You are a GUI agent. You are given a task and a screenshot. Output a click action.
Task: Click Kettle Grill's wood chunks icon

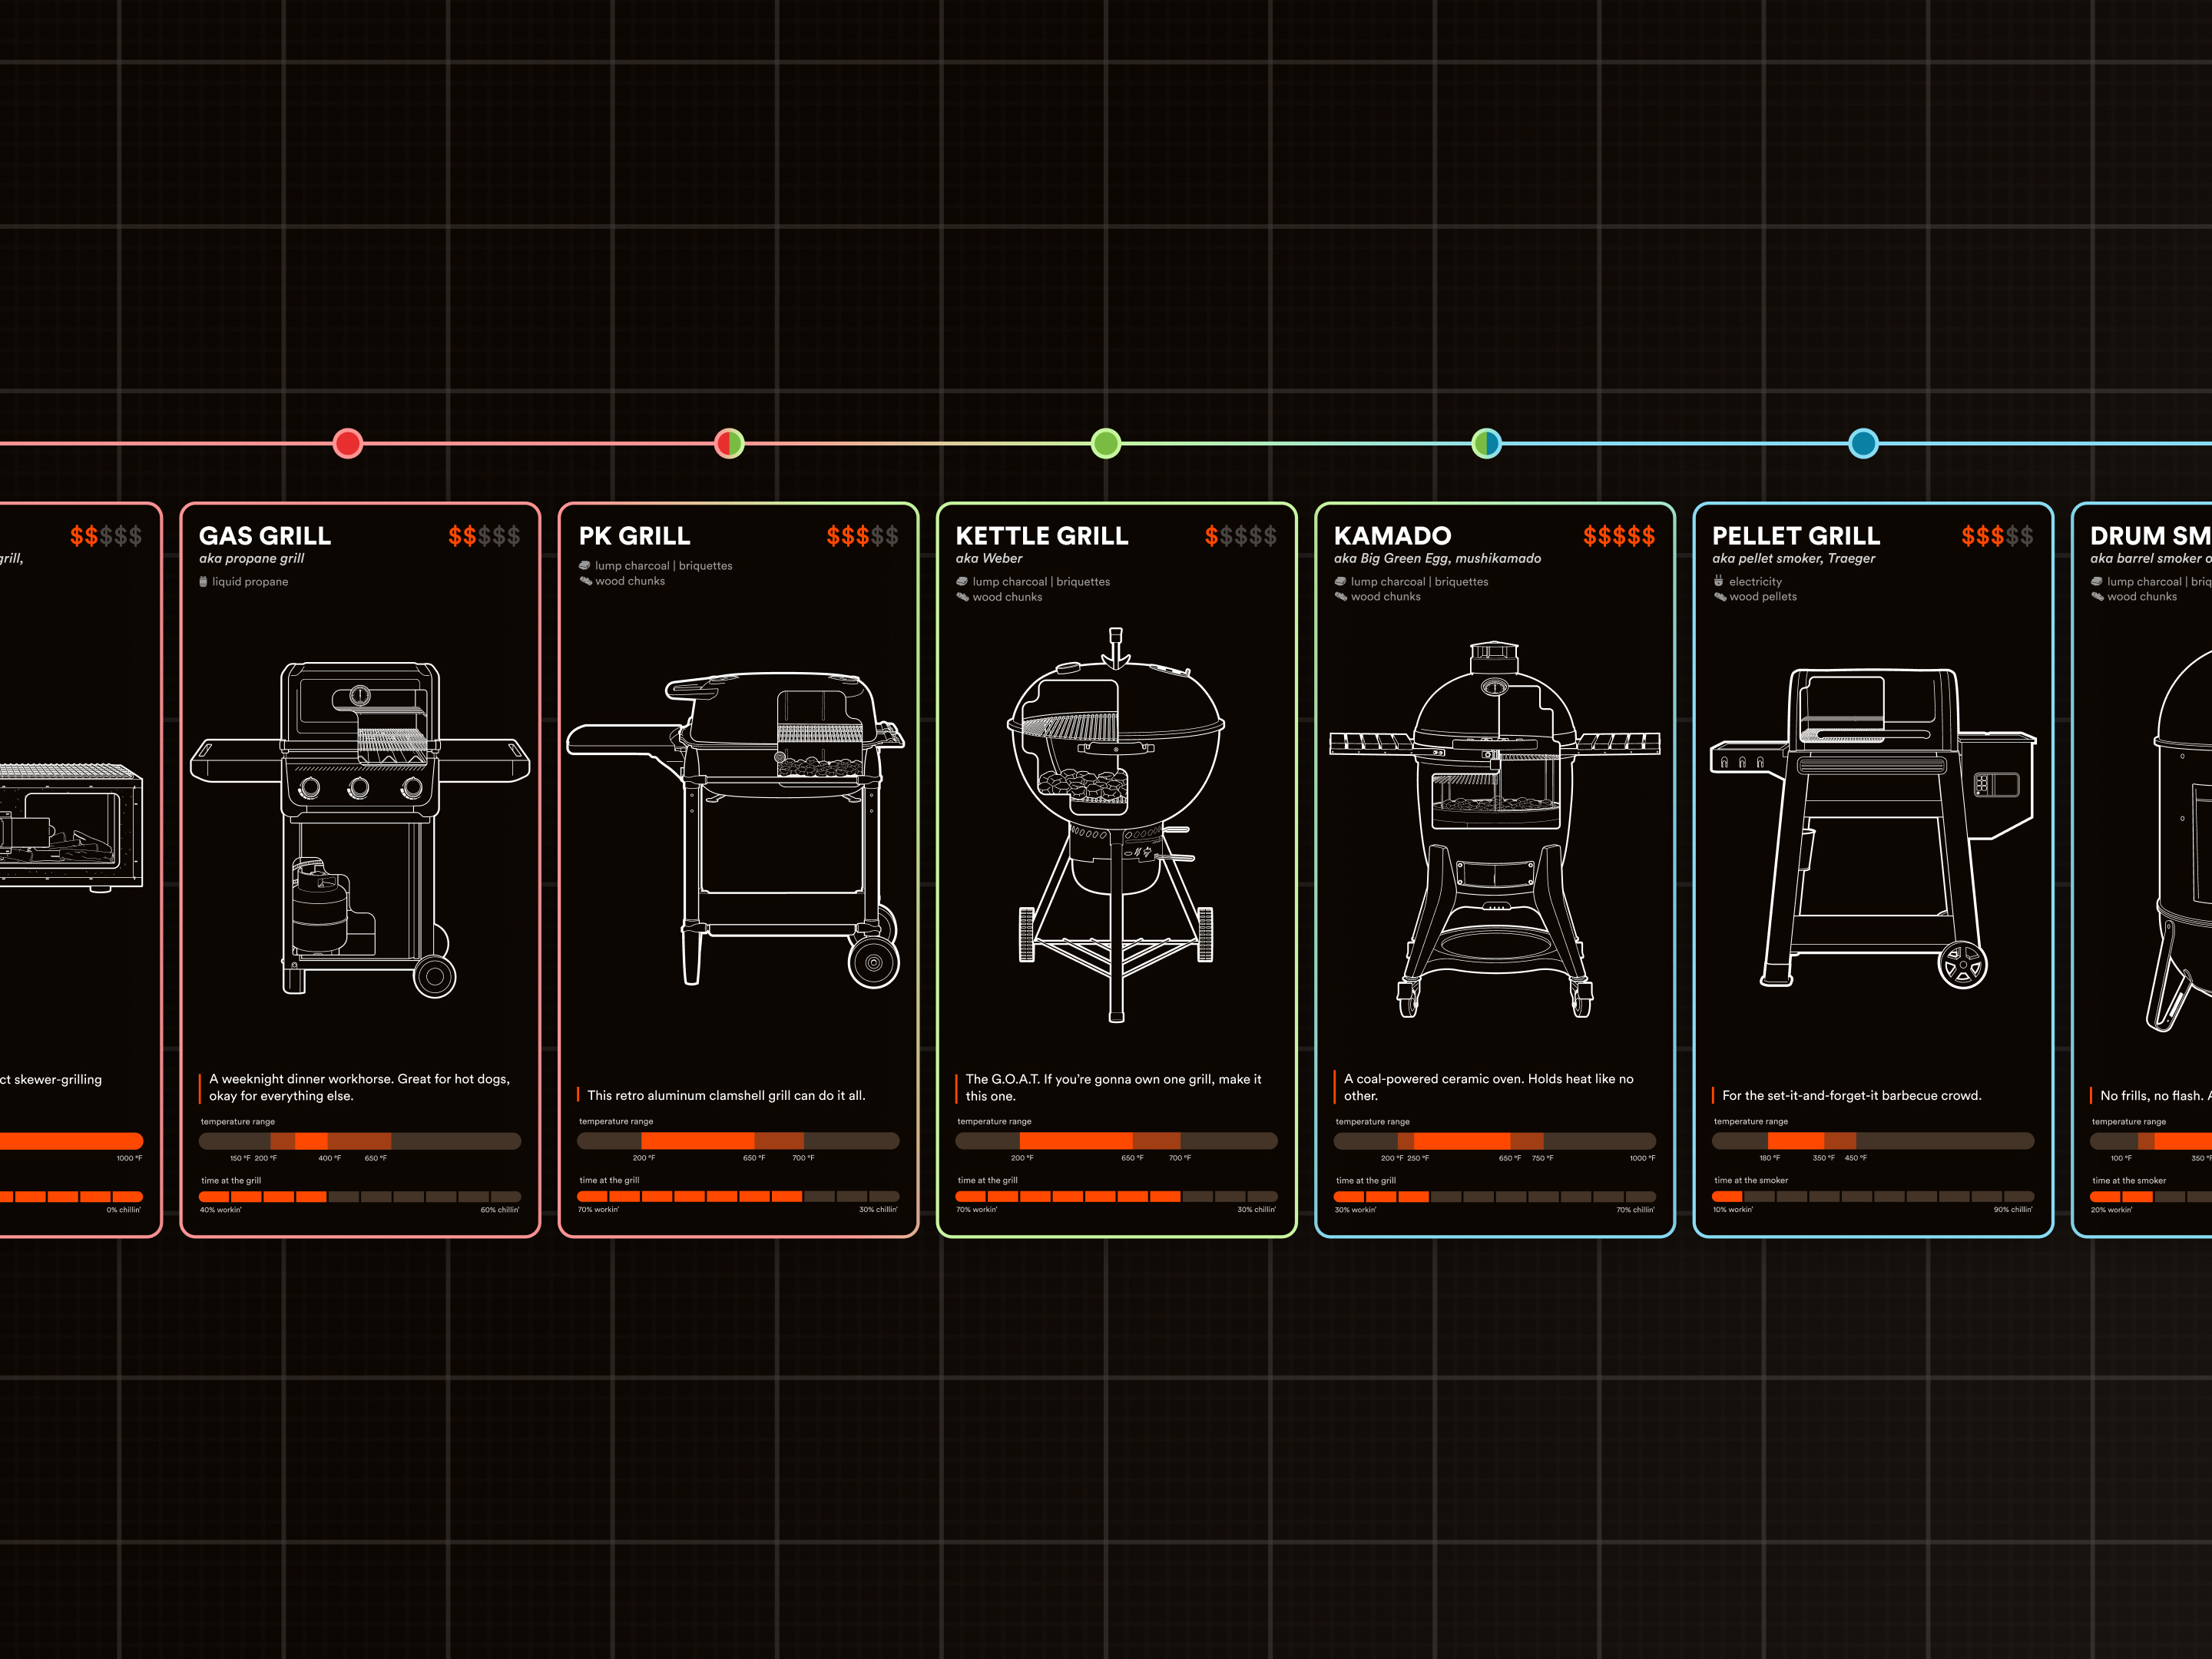963,597
